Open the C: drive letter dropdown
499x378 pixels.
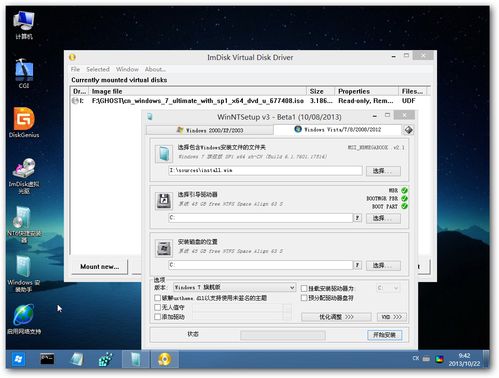(388, 287)
